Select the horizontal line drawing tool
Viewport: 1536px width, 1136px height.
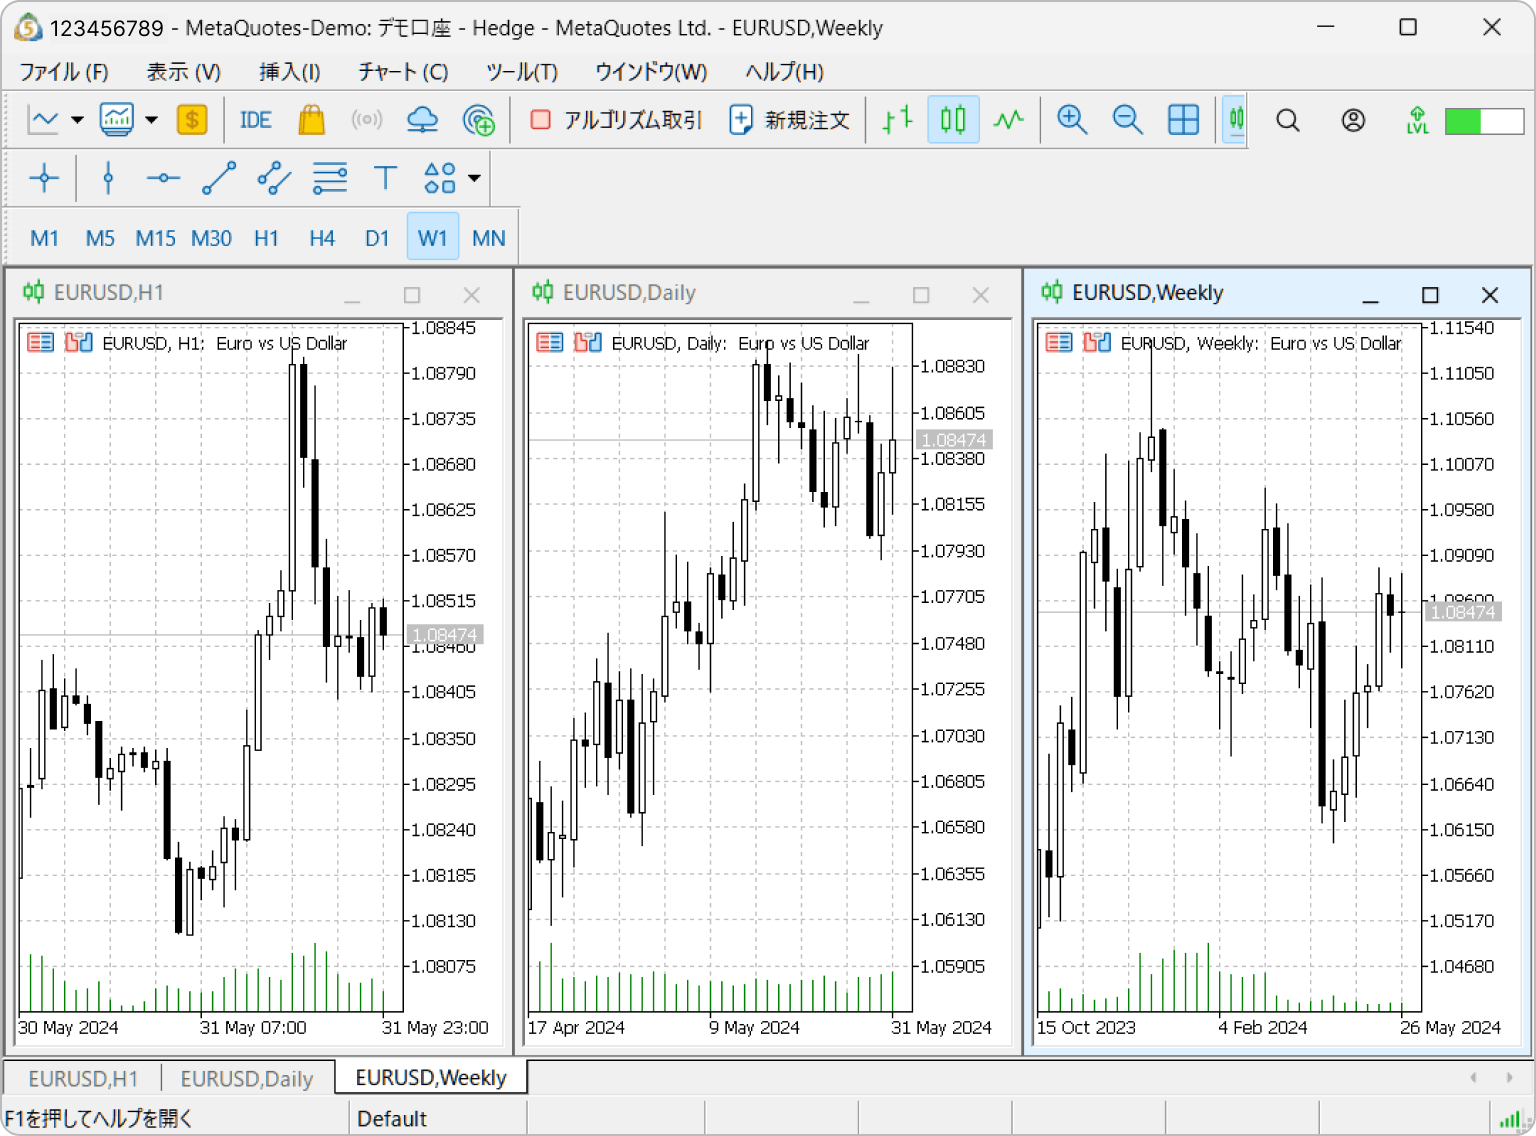163,179
